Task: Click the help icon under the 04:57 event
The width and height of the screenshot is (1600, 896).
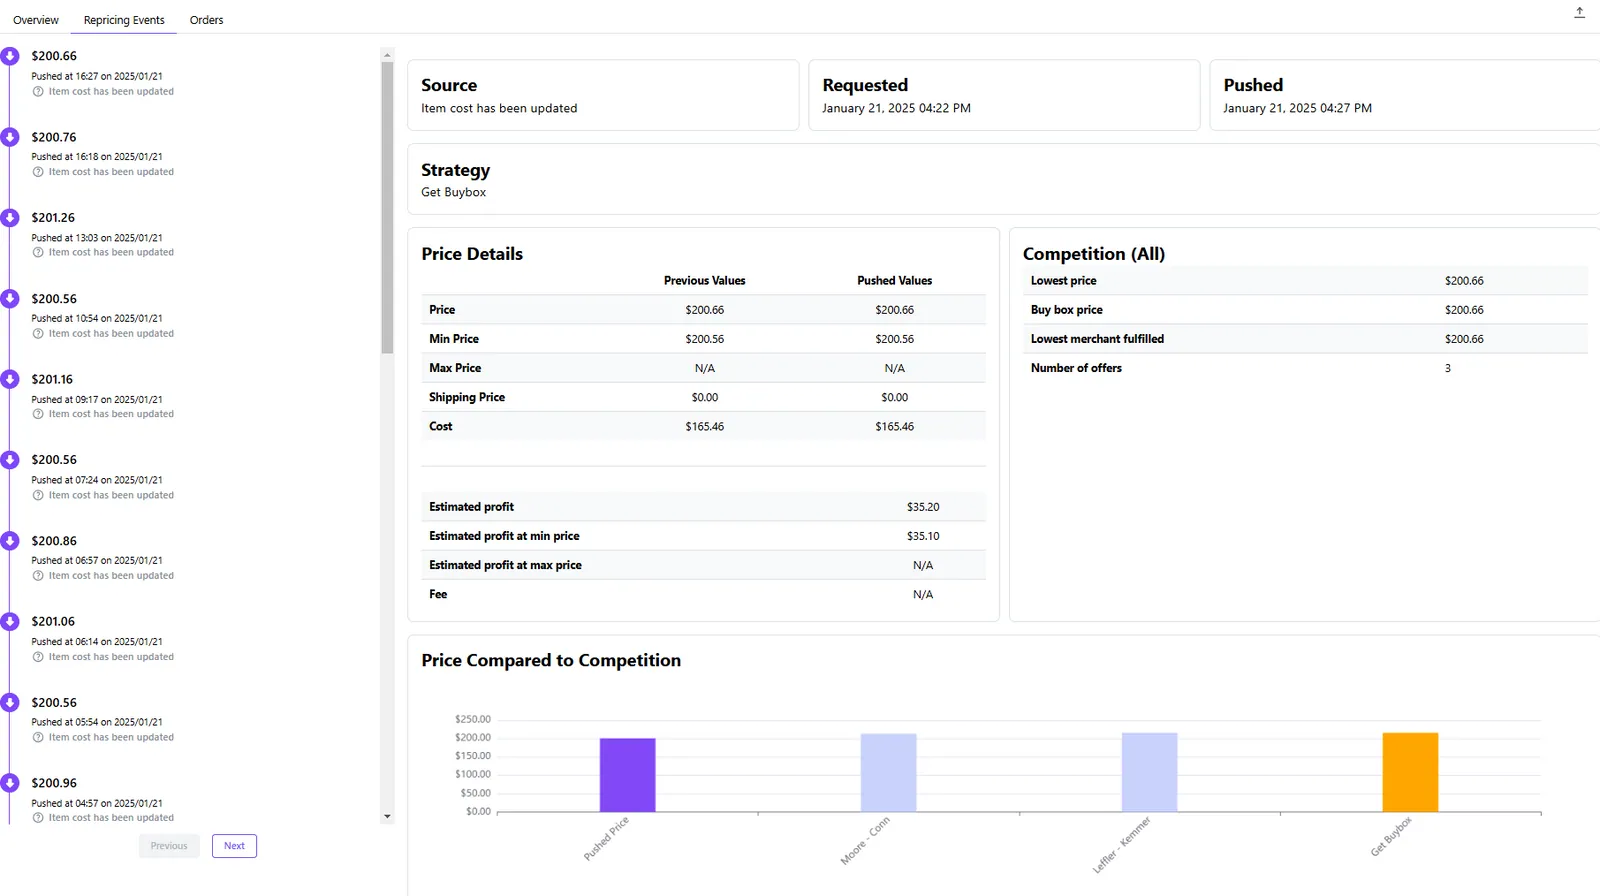Action: point(38,818)
